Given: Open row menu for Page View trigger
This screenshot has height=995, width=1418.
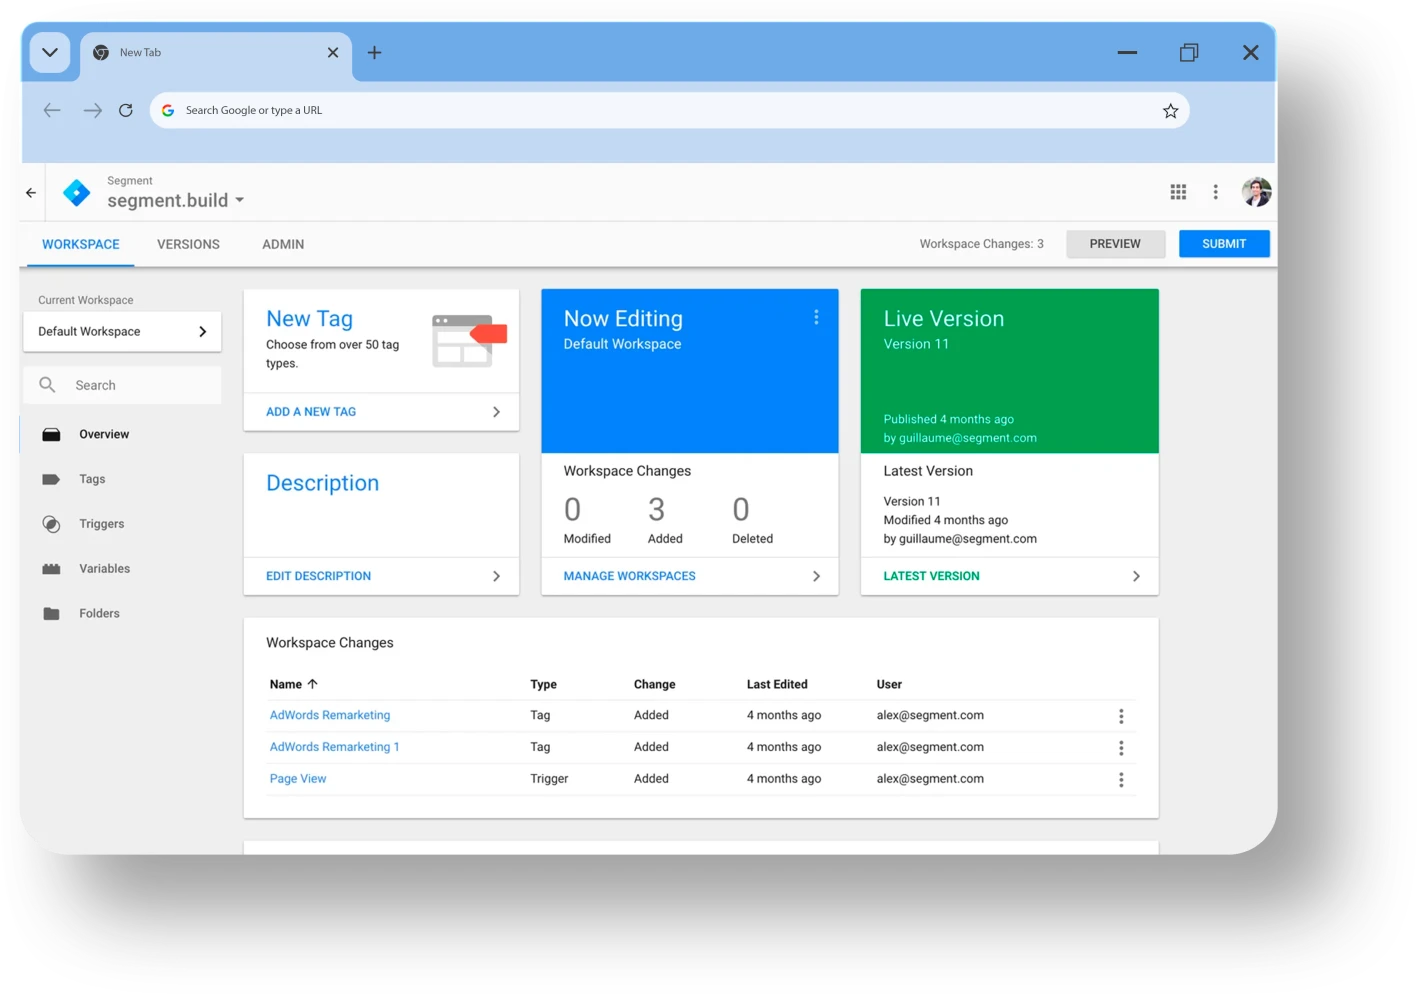Looking at the screenshot, I should [1121, 780].
